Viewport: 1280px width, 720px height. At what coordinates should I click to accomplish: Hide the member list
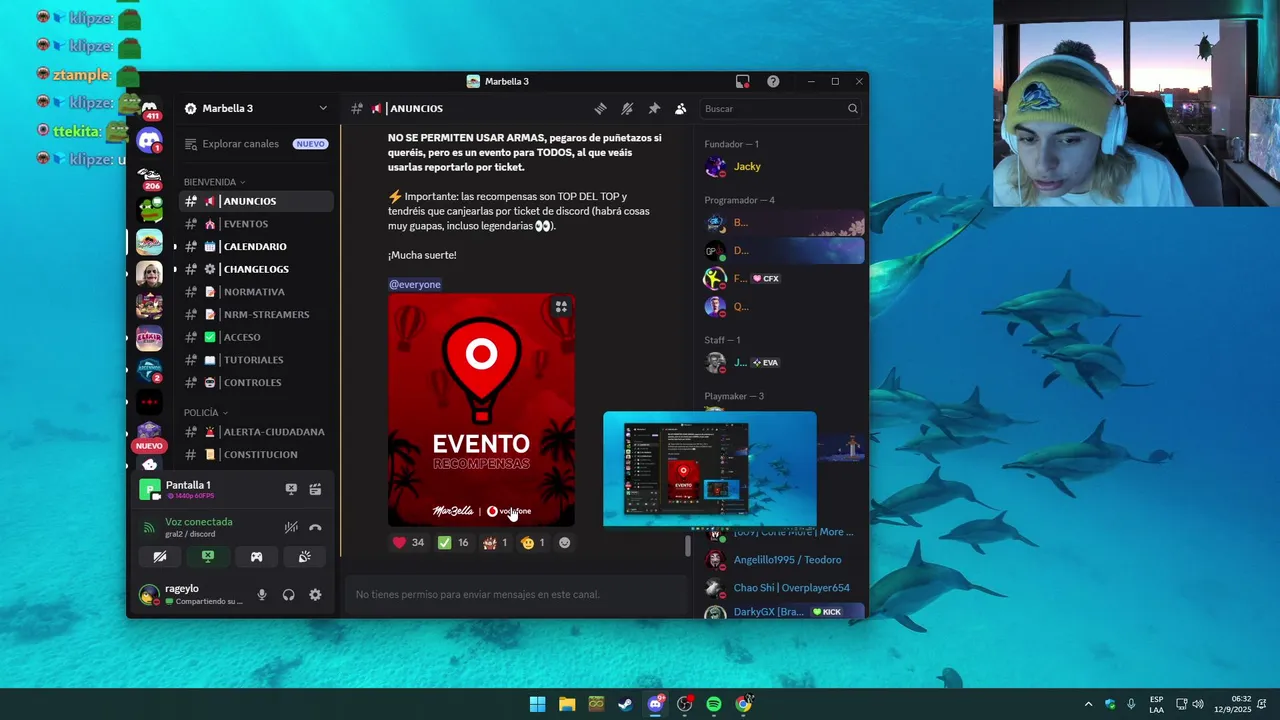(681, 109)
